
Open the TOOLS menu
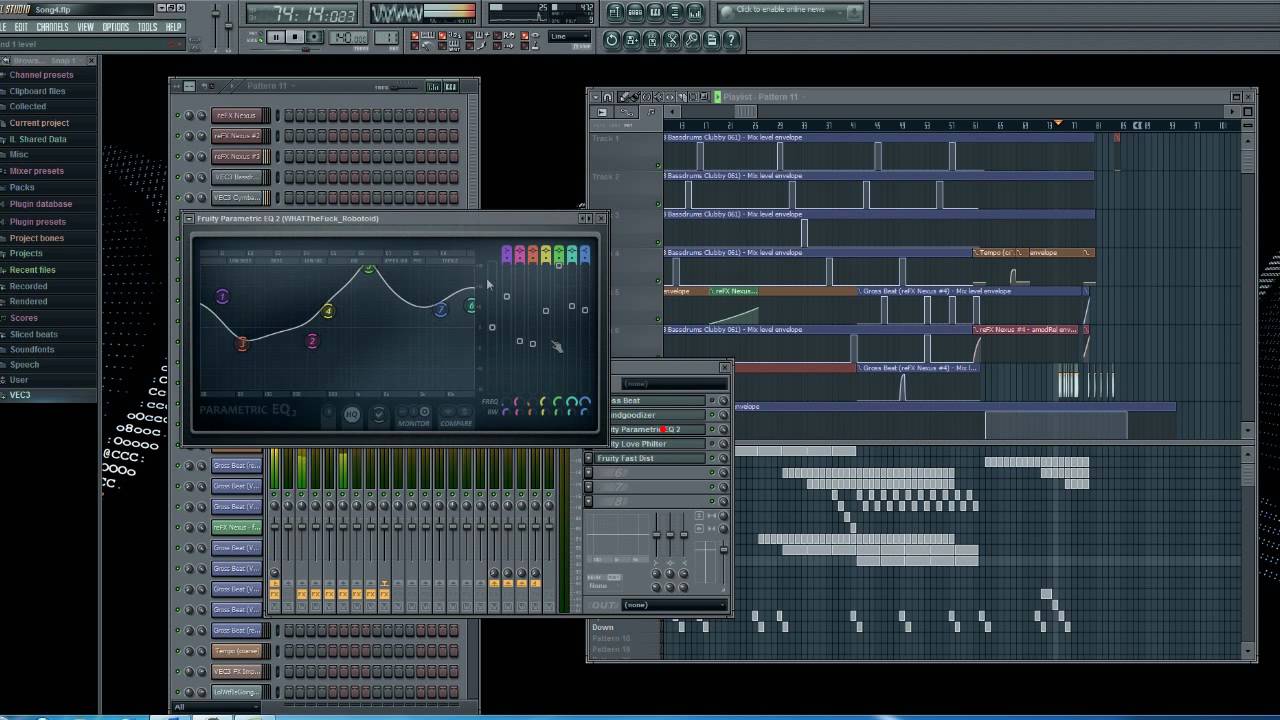pyautogui.click(x=147, y=27)
